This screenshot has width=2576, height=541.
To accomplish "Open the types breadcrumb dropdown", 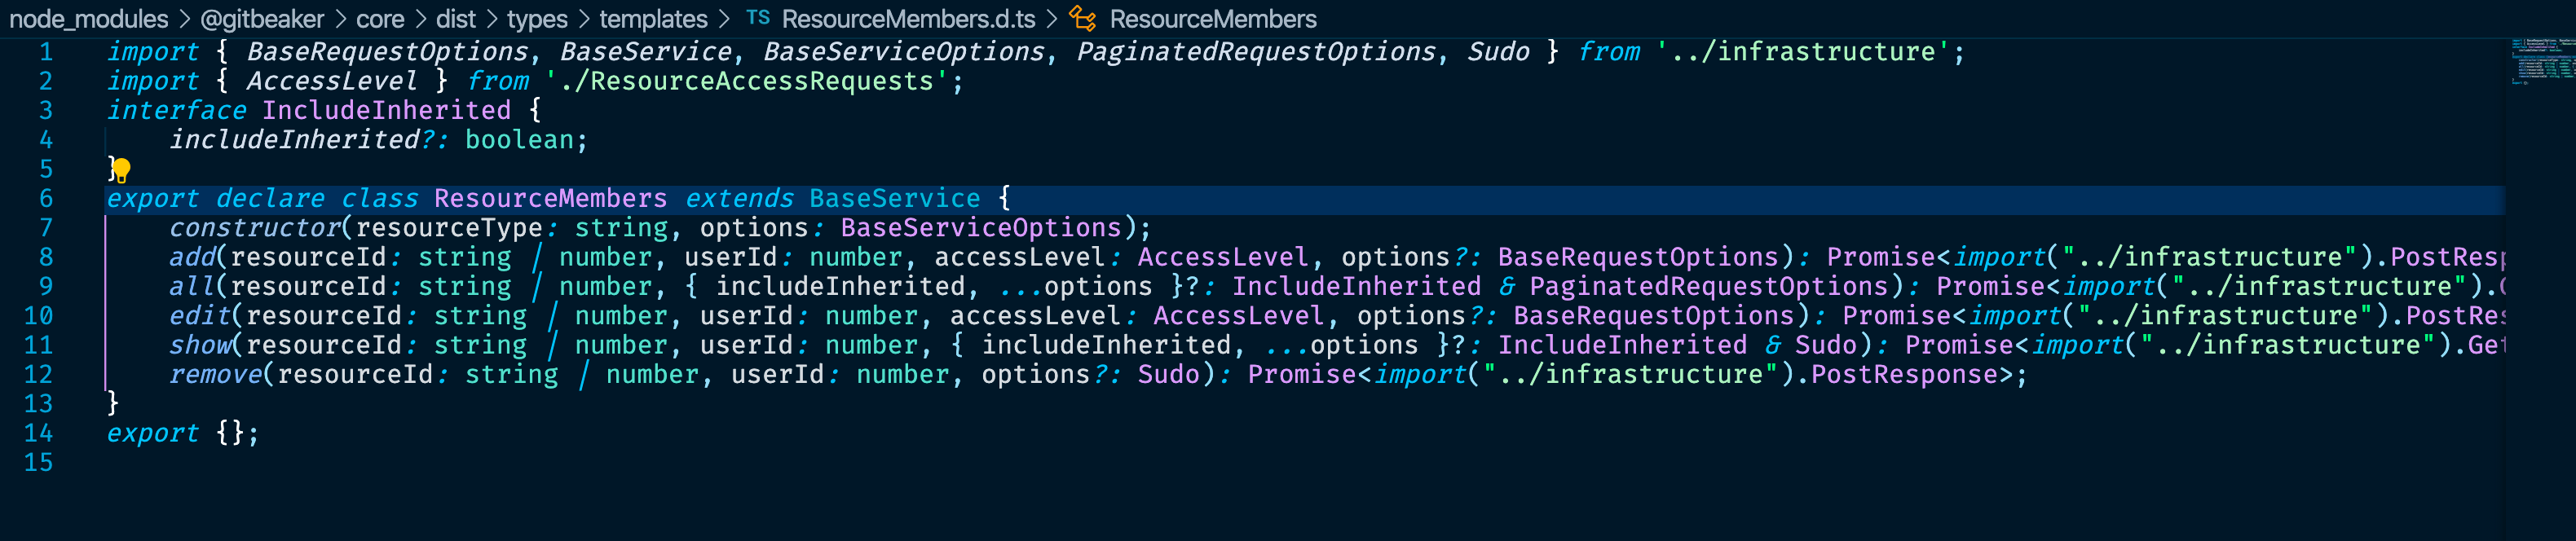I will [536, 18].
